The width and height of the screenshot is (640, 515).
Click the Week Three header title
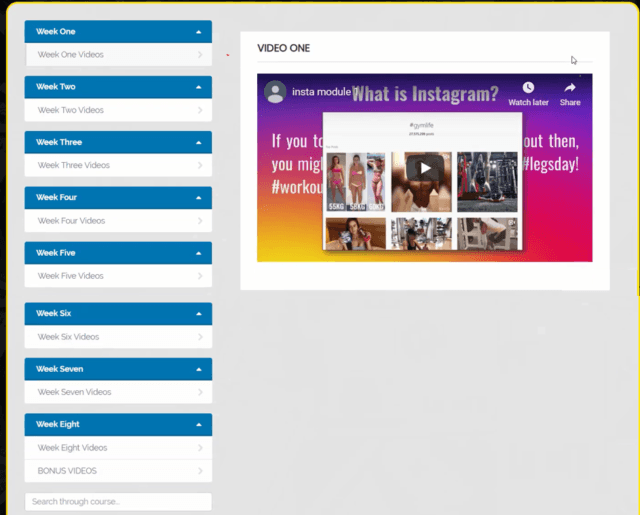[59, 142]
